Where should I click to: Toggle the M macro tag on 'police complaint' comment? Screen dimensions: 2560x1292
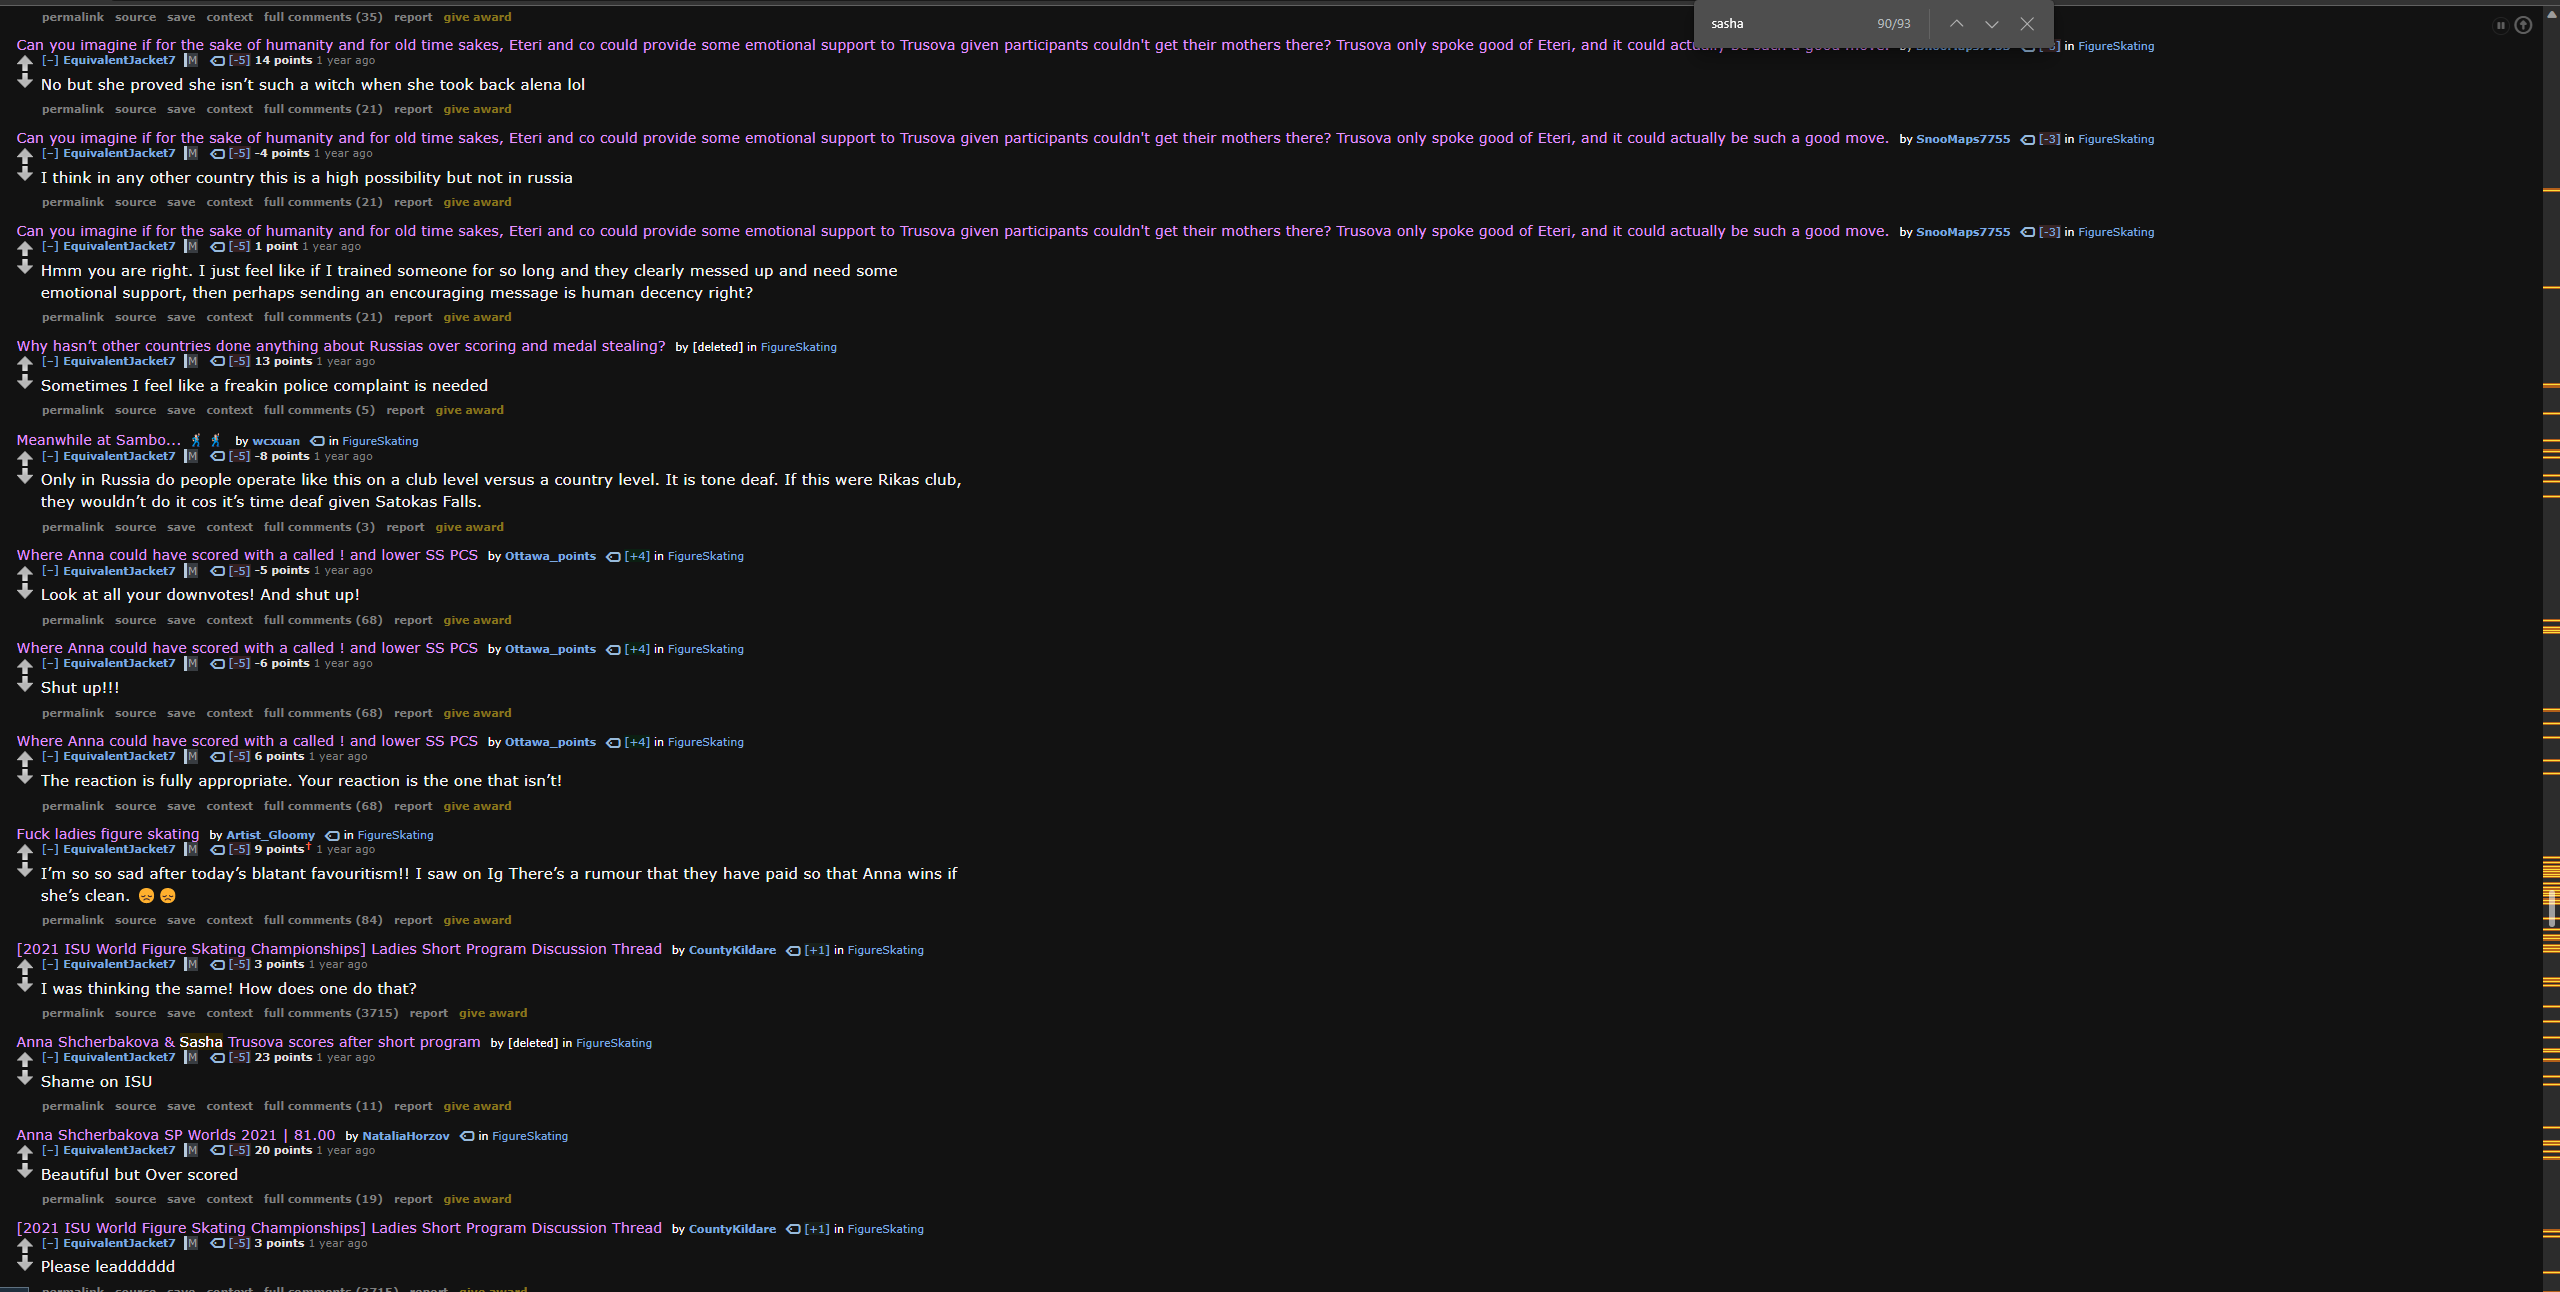pyautogui.click(x=191, y=362)
